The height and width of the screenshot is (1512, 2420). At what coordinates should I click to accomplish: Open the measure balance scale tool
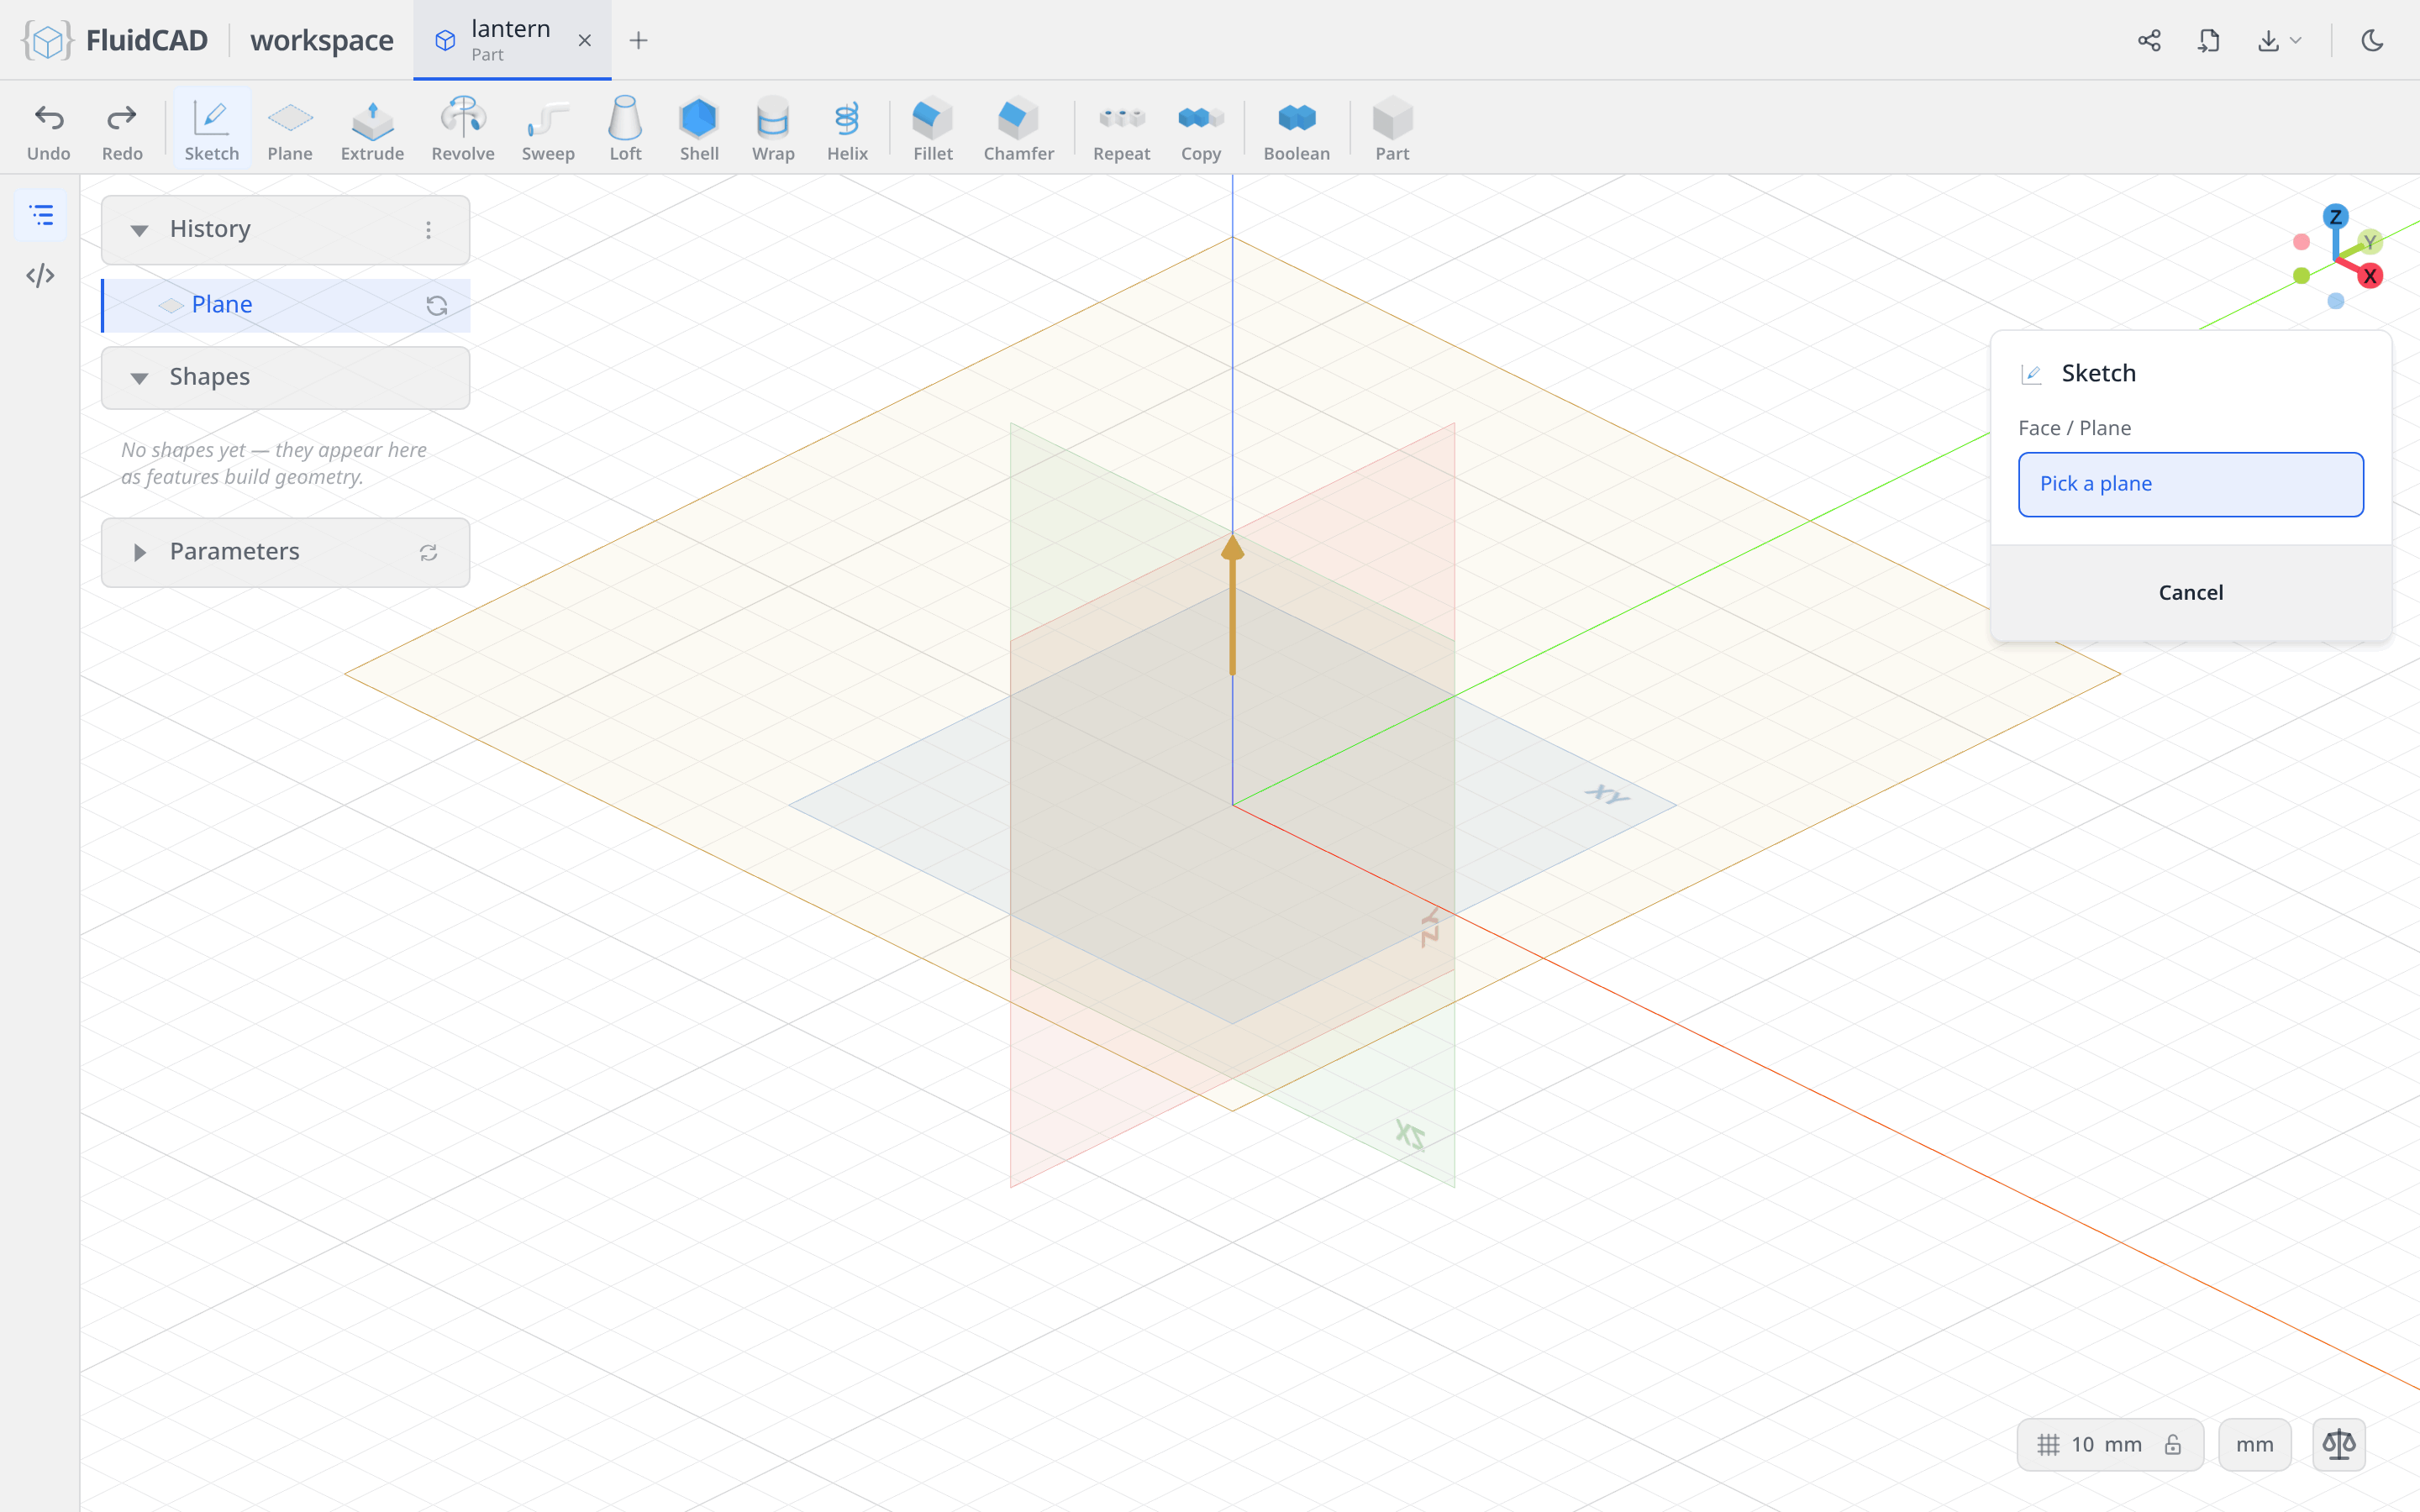[2339, 1444]
